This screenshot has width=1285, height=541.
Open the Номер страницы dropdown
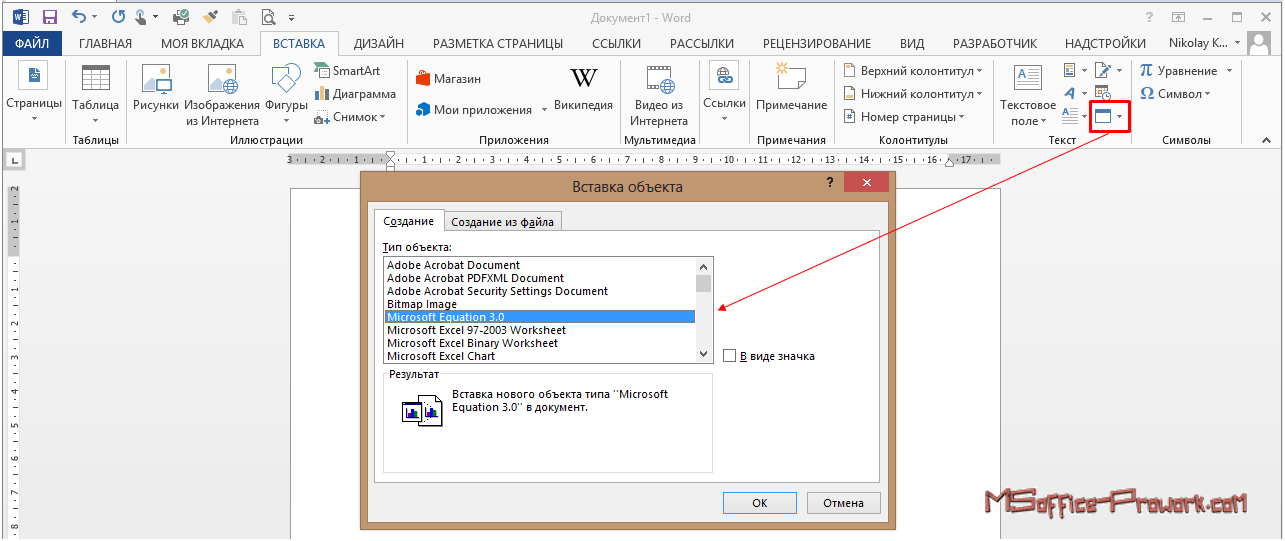(x=906, y=117)
